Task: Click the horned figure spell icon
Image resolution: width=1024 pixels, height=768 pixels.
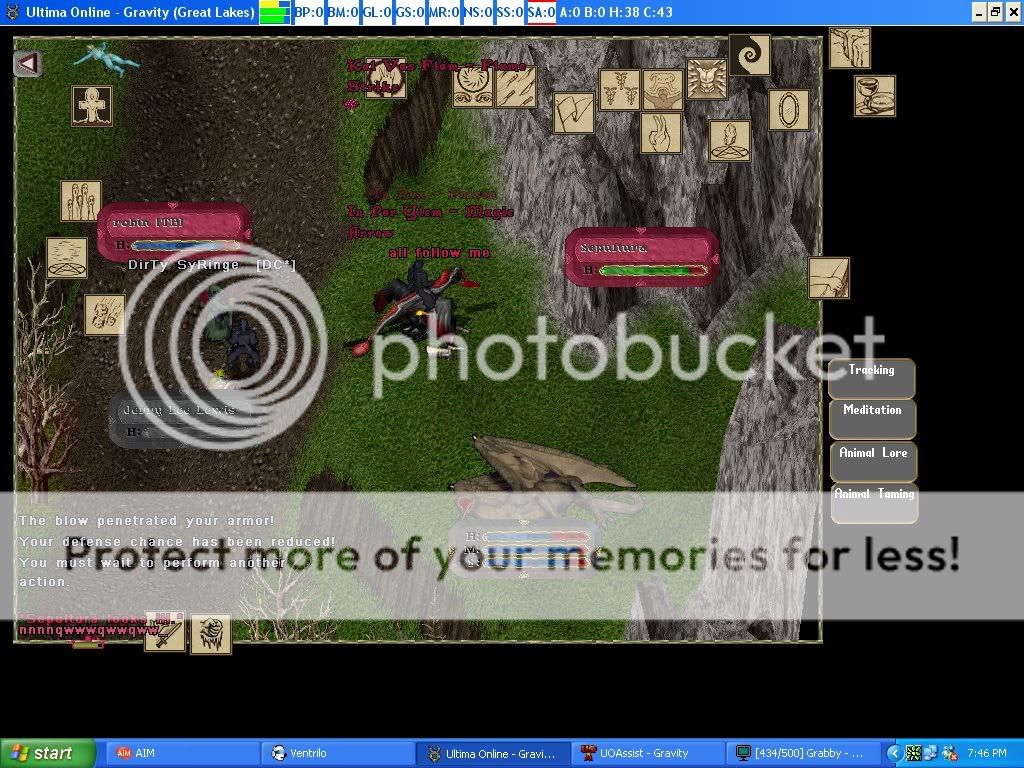Action: tap(663, 90)
